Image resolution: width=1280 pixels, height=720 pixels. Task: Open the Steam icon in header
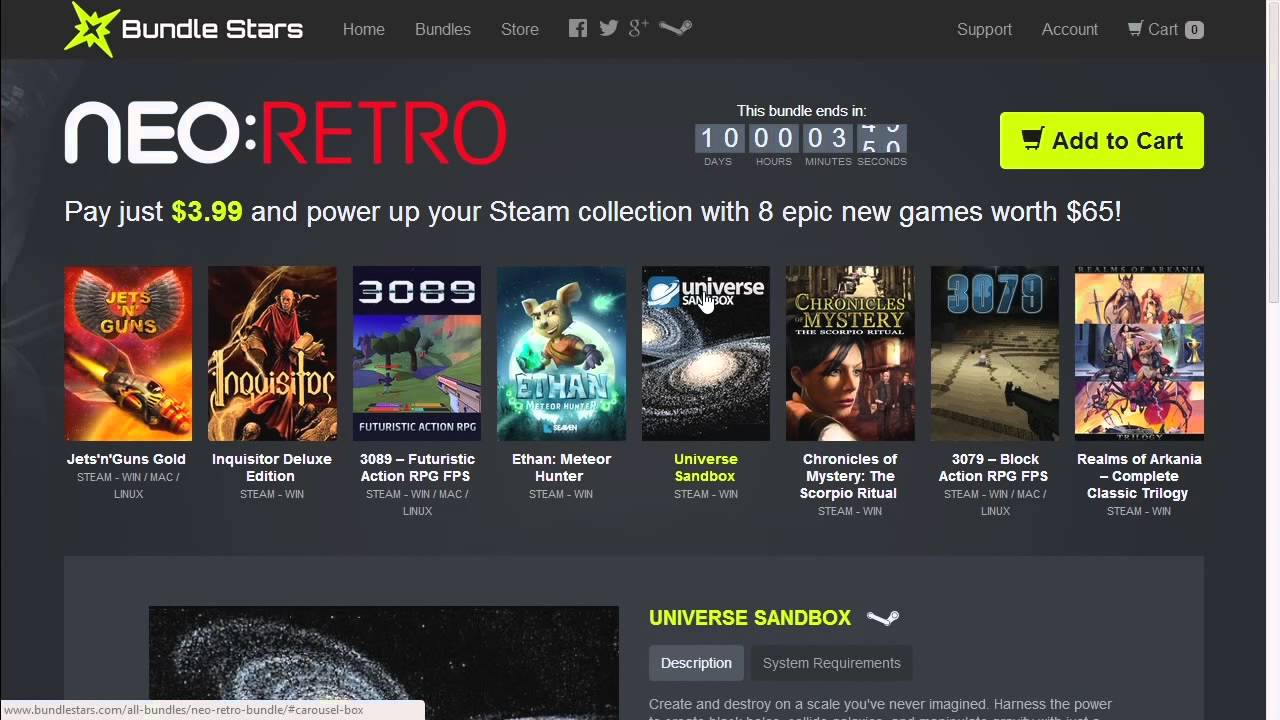click(675, 28)
